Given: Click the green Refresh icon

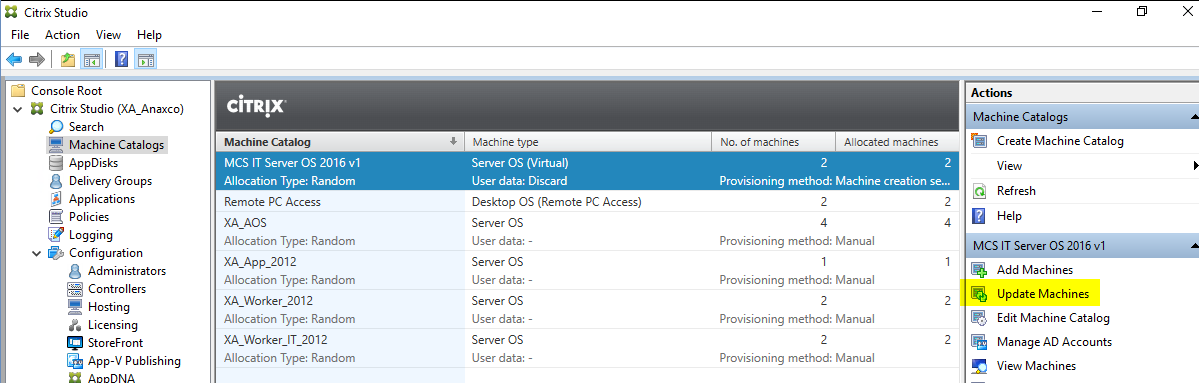Looking at the screenshot, I should (x=979, y=191).
